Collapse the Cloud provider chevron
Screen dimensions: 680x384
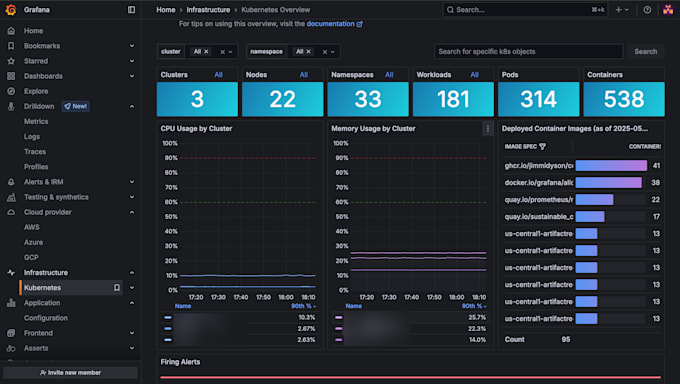(132, 212)
